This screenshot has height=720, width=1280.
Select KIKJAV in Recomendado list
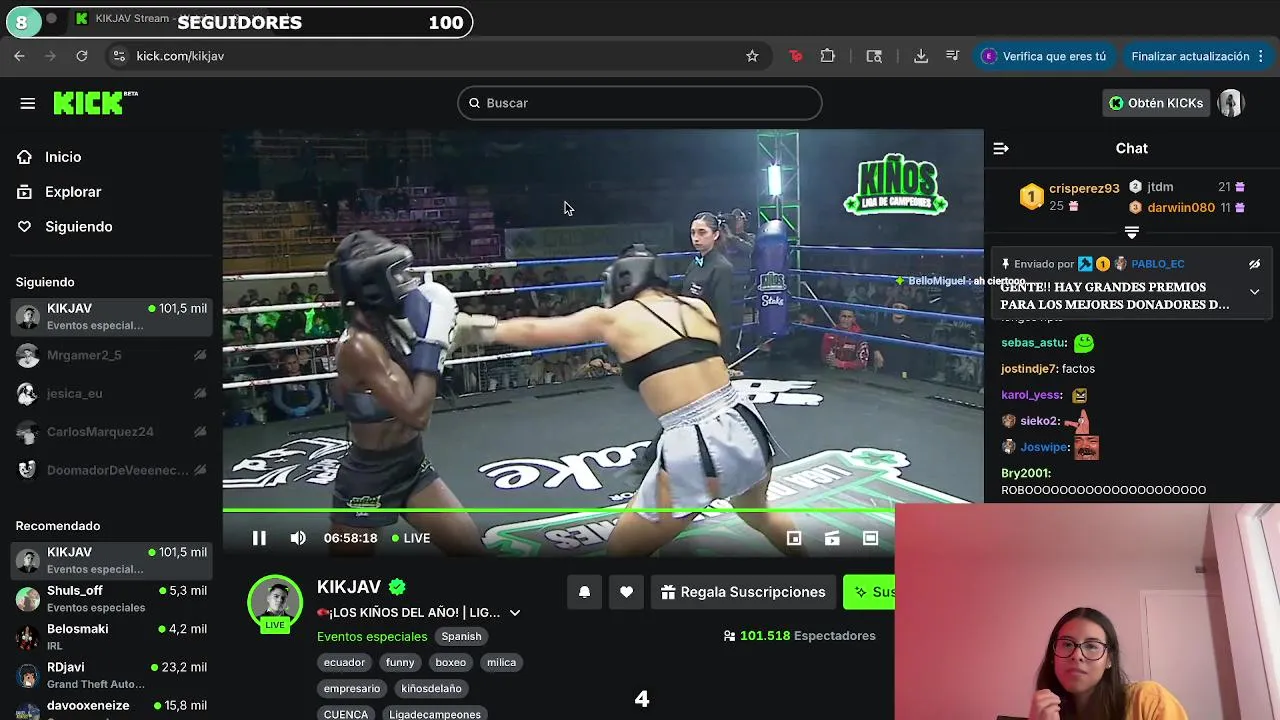111,560
